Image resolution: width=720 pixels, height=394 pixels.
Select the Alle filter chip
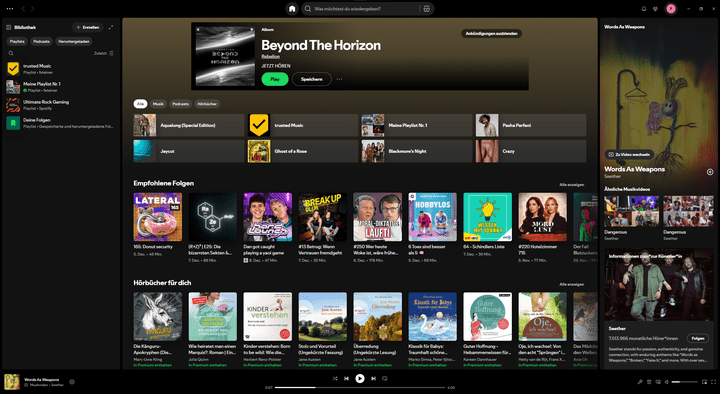(140, 104)
